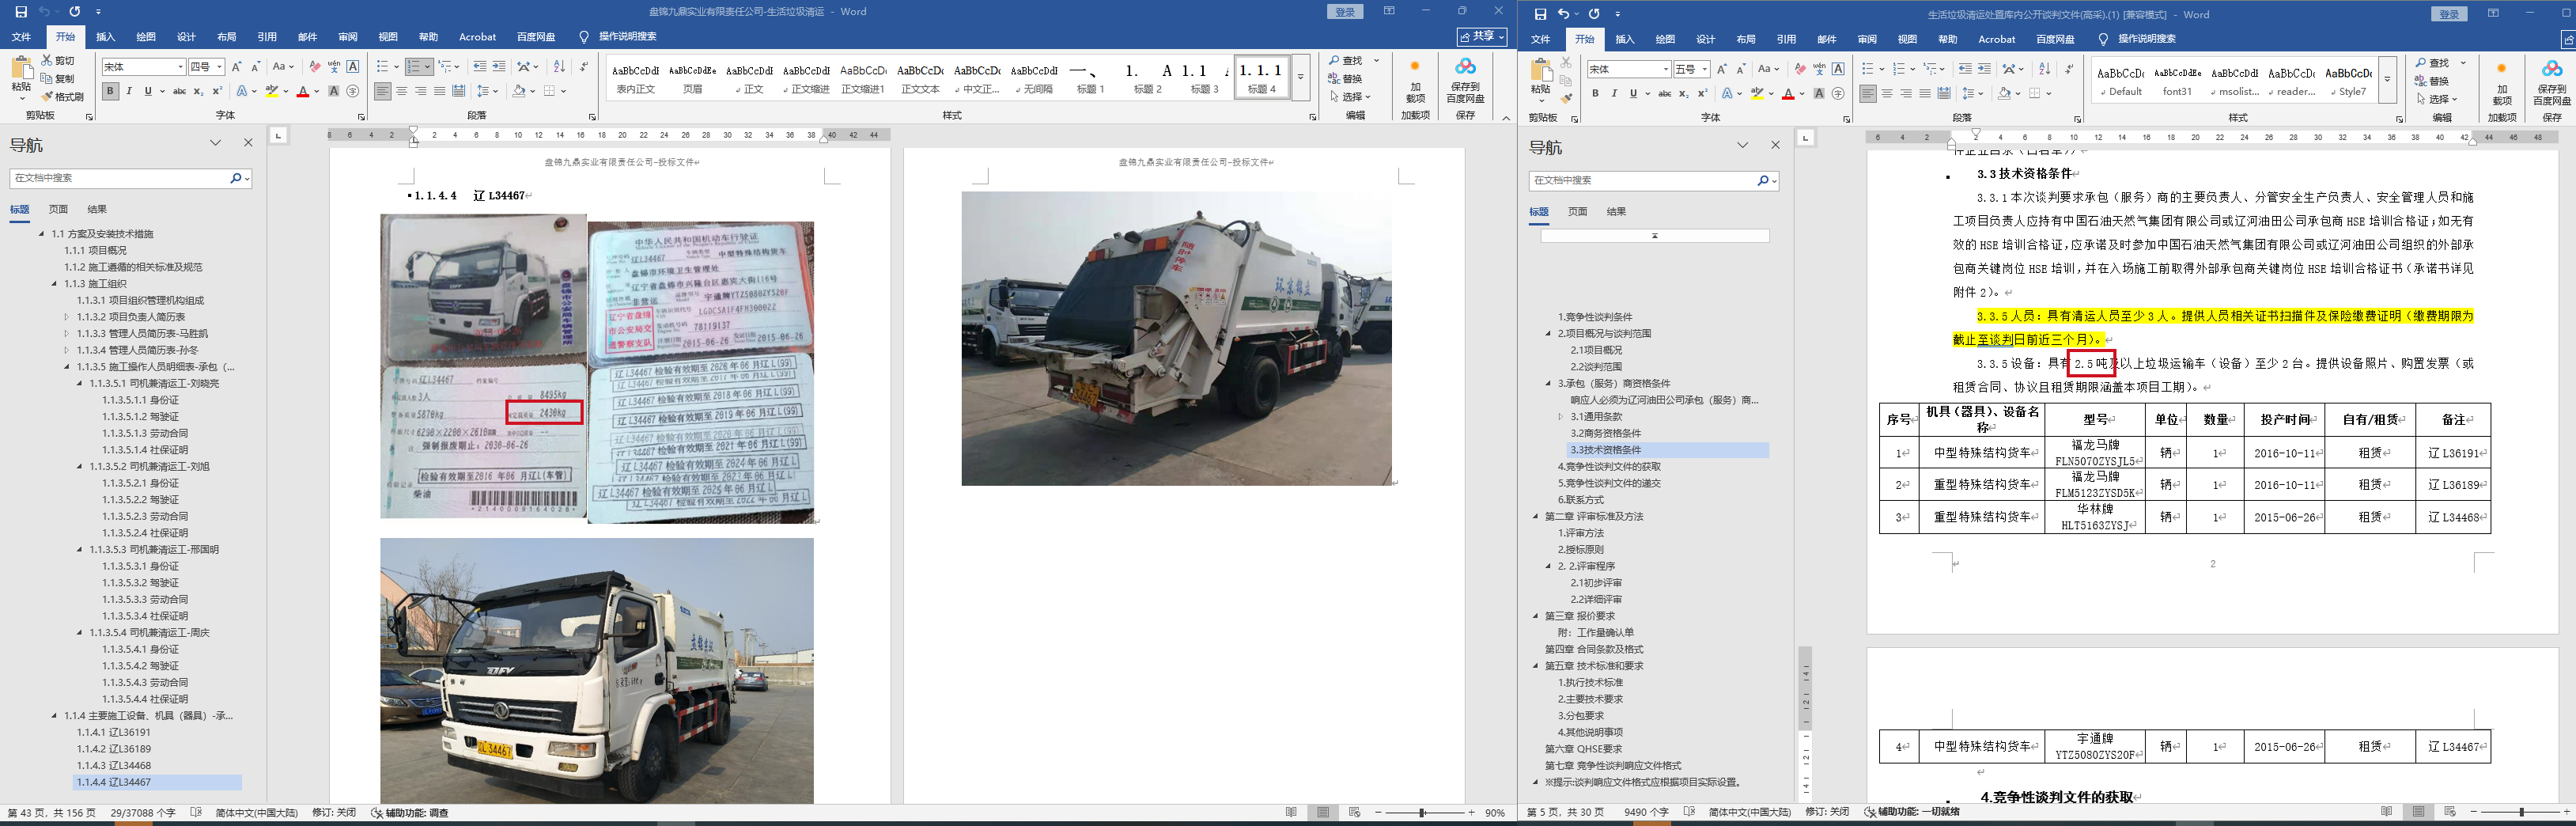Click the read mode view icon in right status bar

(2387, 812)
